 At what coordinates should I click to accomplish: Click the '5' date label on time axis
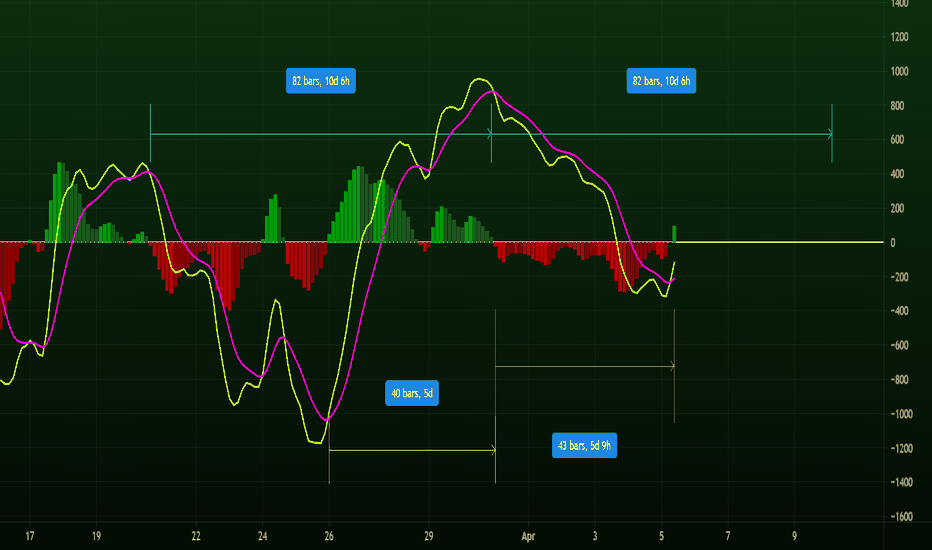[662, 536]
